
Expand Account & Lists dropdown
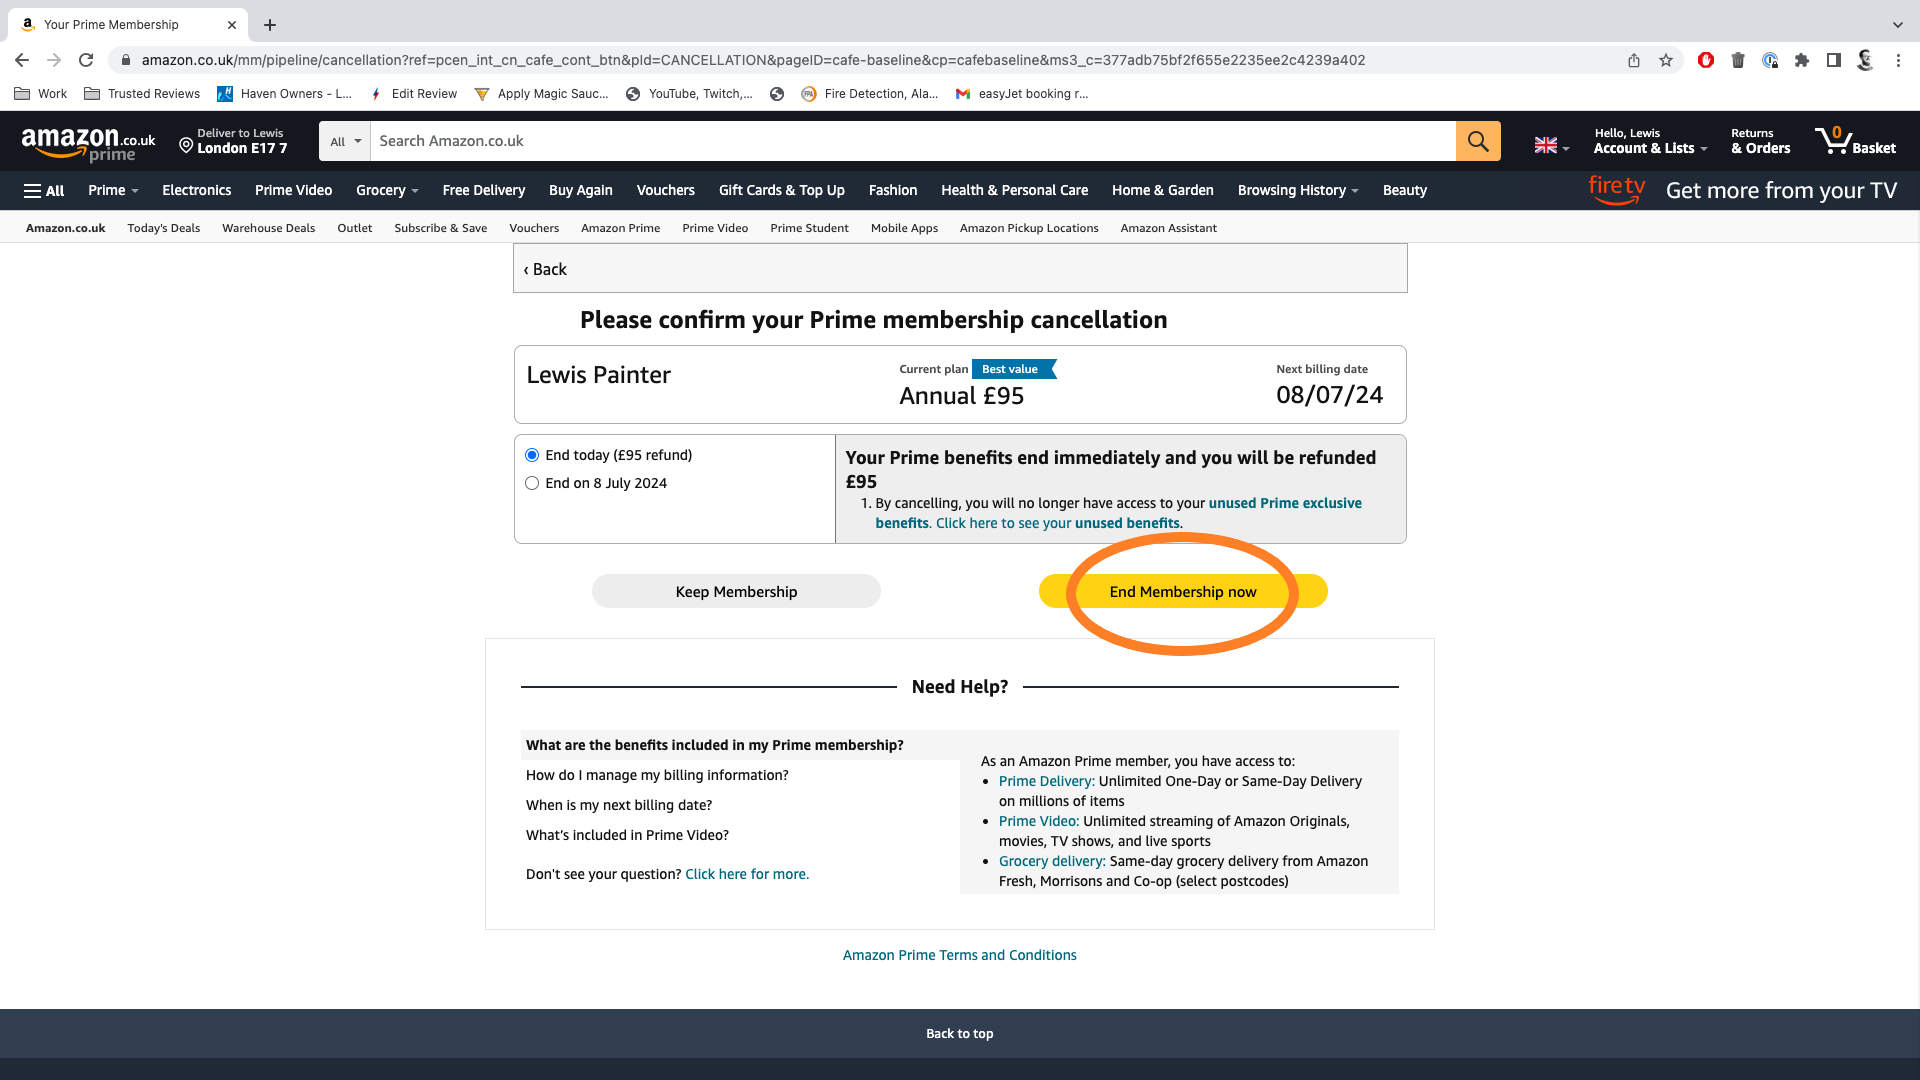point(1650,141)
